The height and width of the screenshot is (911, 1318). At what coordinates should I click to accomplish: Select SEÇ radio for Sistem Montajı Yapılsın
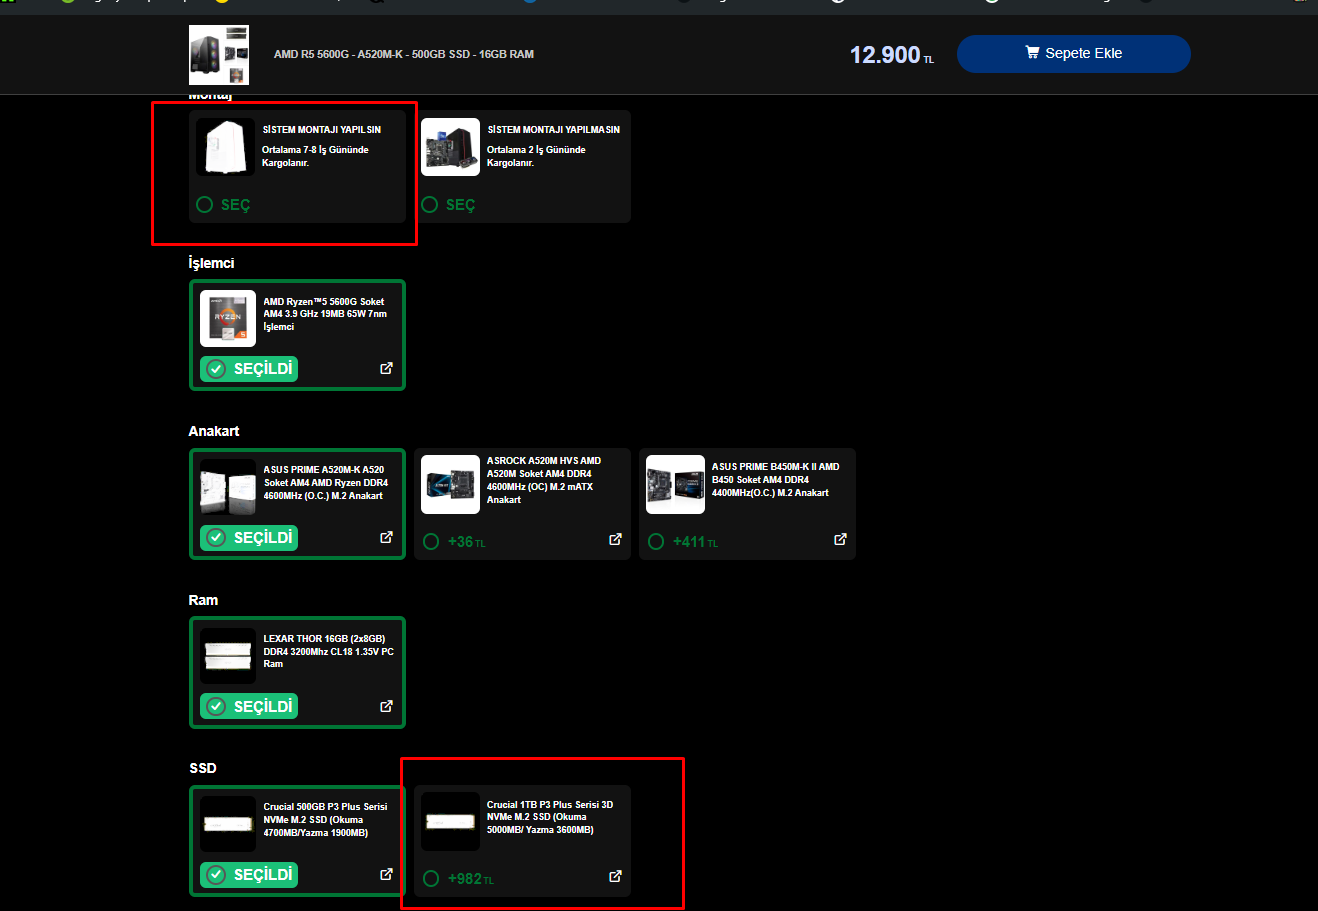(205, 204)
